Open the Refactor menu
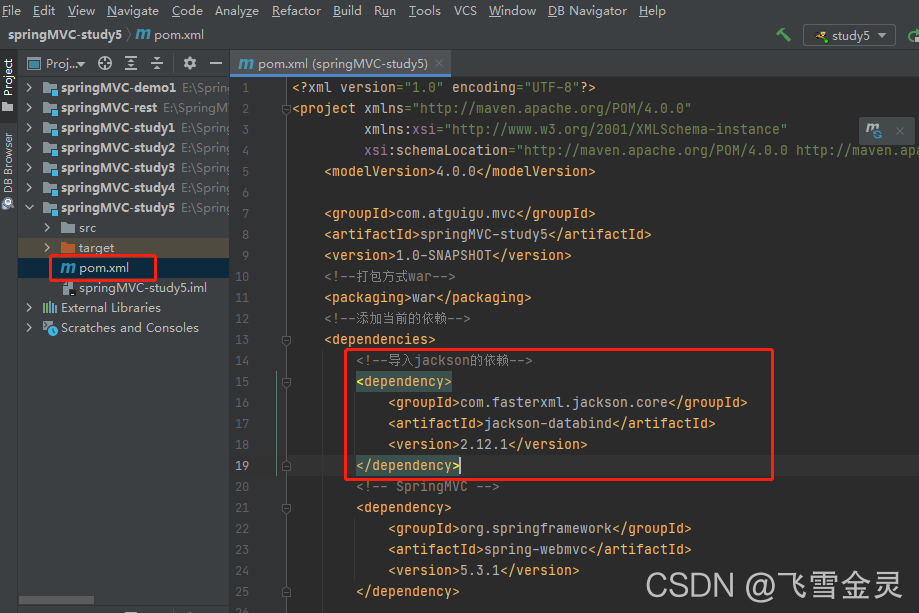919x613 pixels. (296, 11)
